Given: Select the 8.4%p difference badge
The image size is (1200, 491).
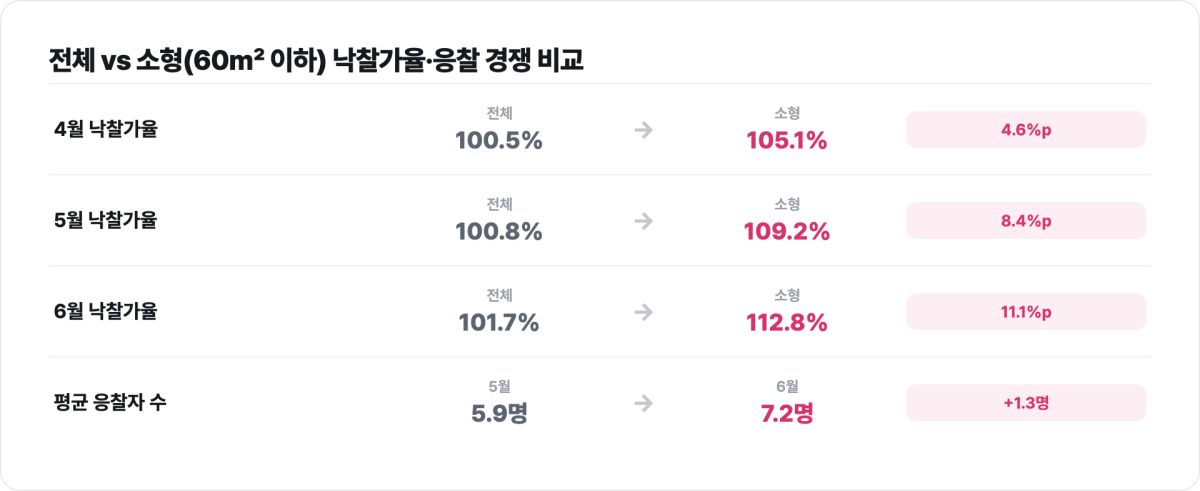Looking at the screenshot, I should click(1026, 221).
